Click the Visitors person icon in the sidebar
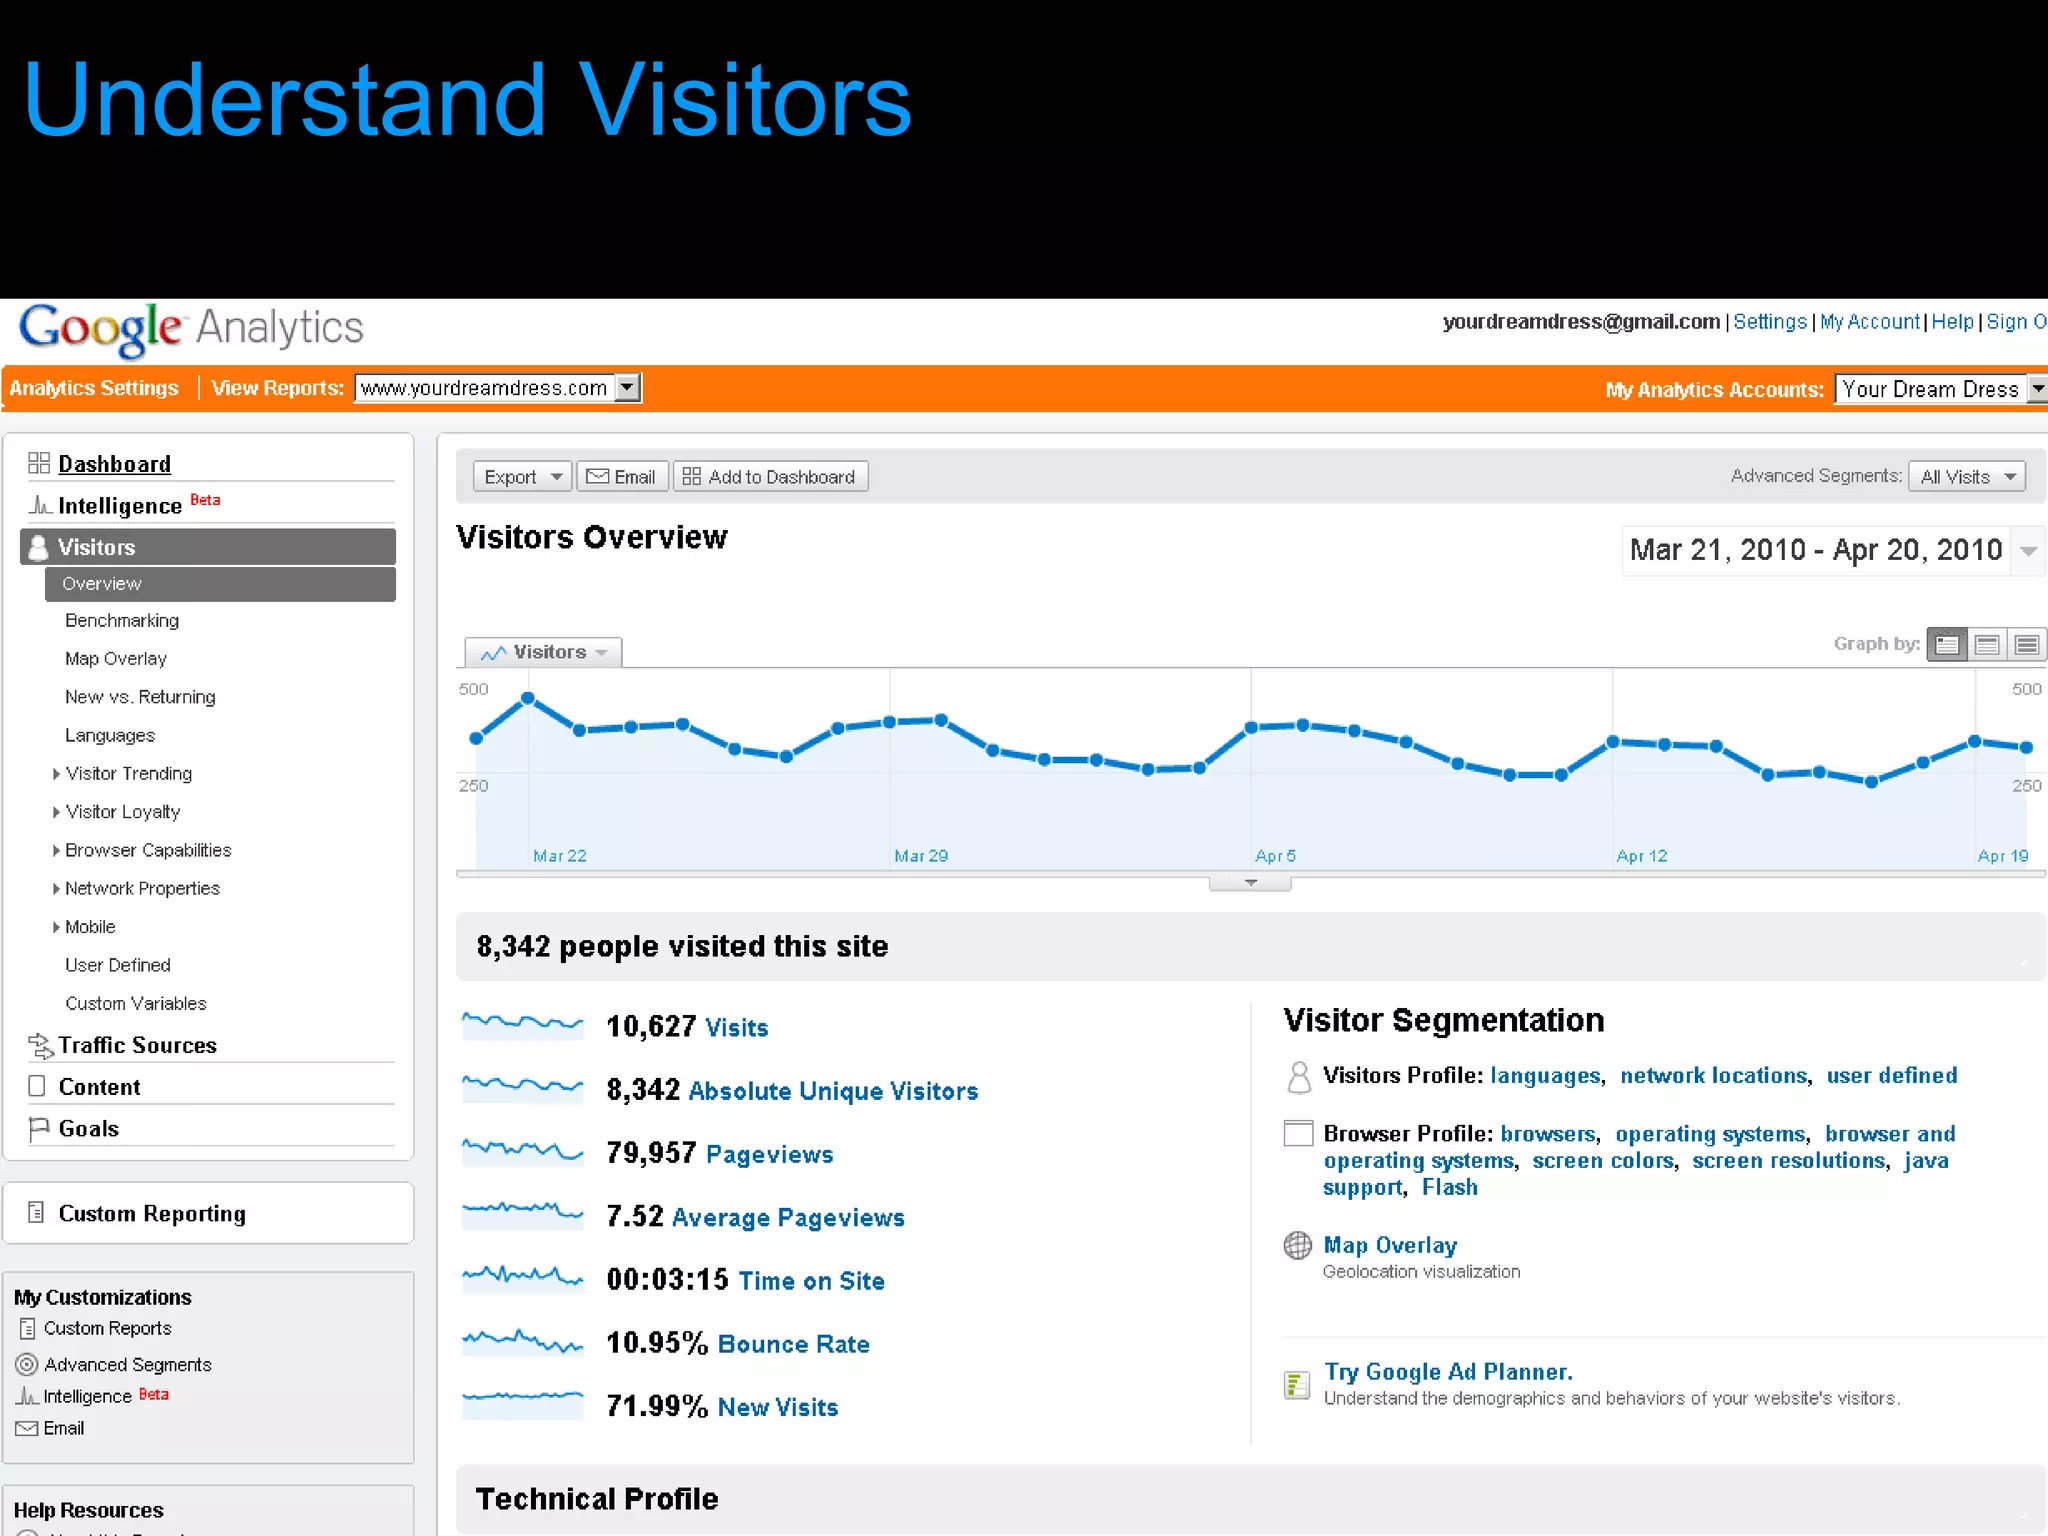 tap(38, 547)
